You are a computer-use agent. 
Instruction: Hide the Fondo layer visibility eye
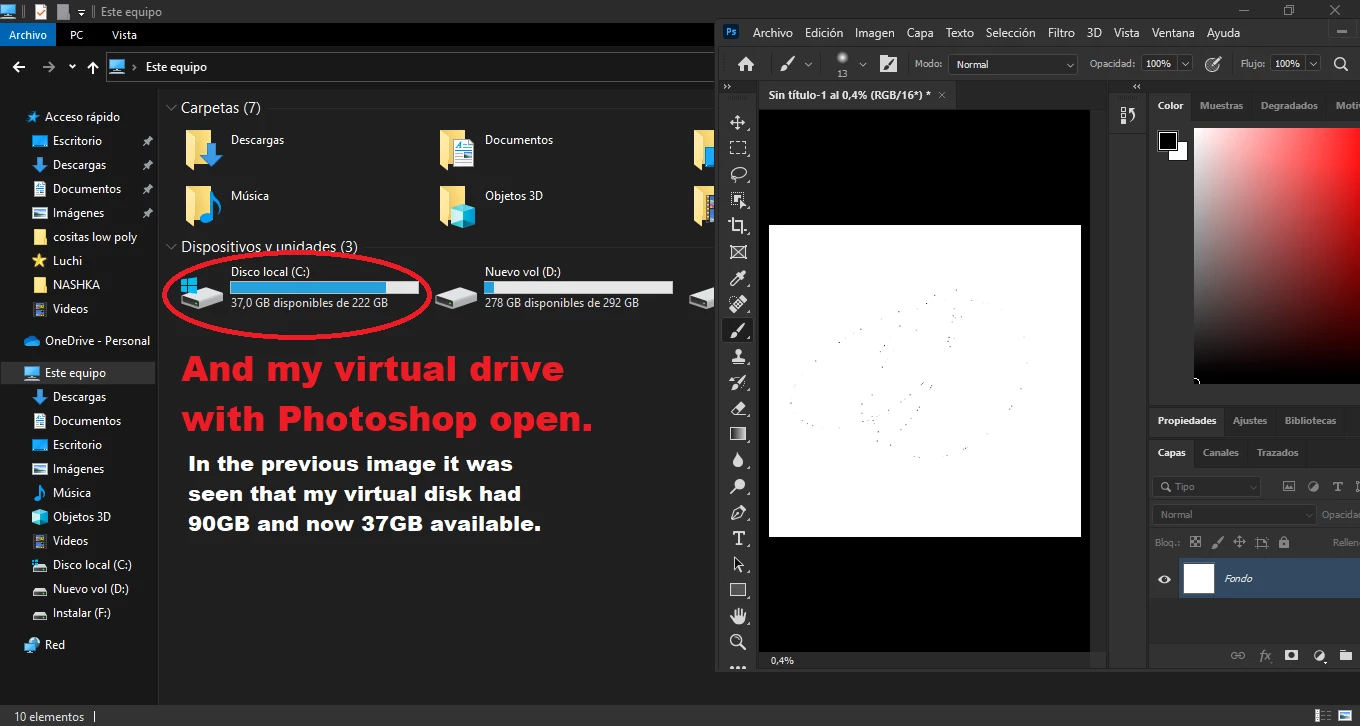(x=1164, y=579)
